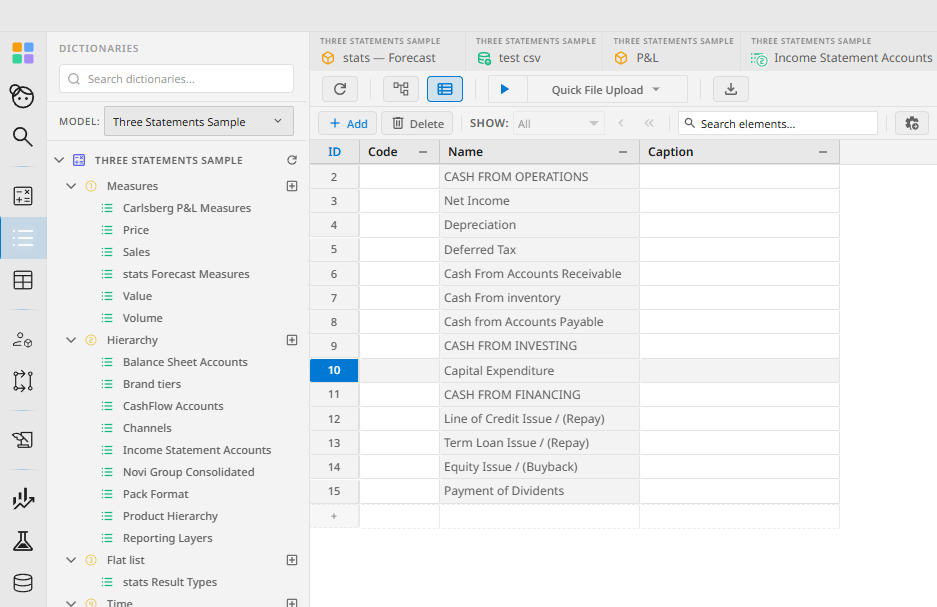Add a new Hierarchy dictionary

pos(292,340)
